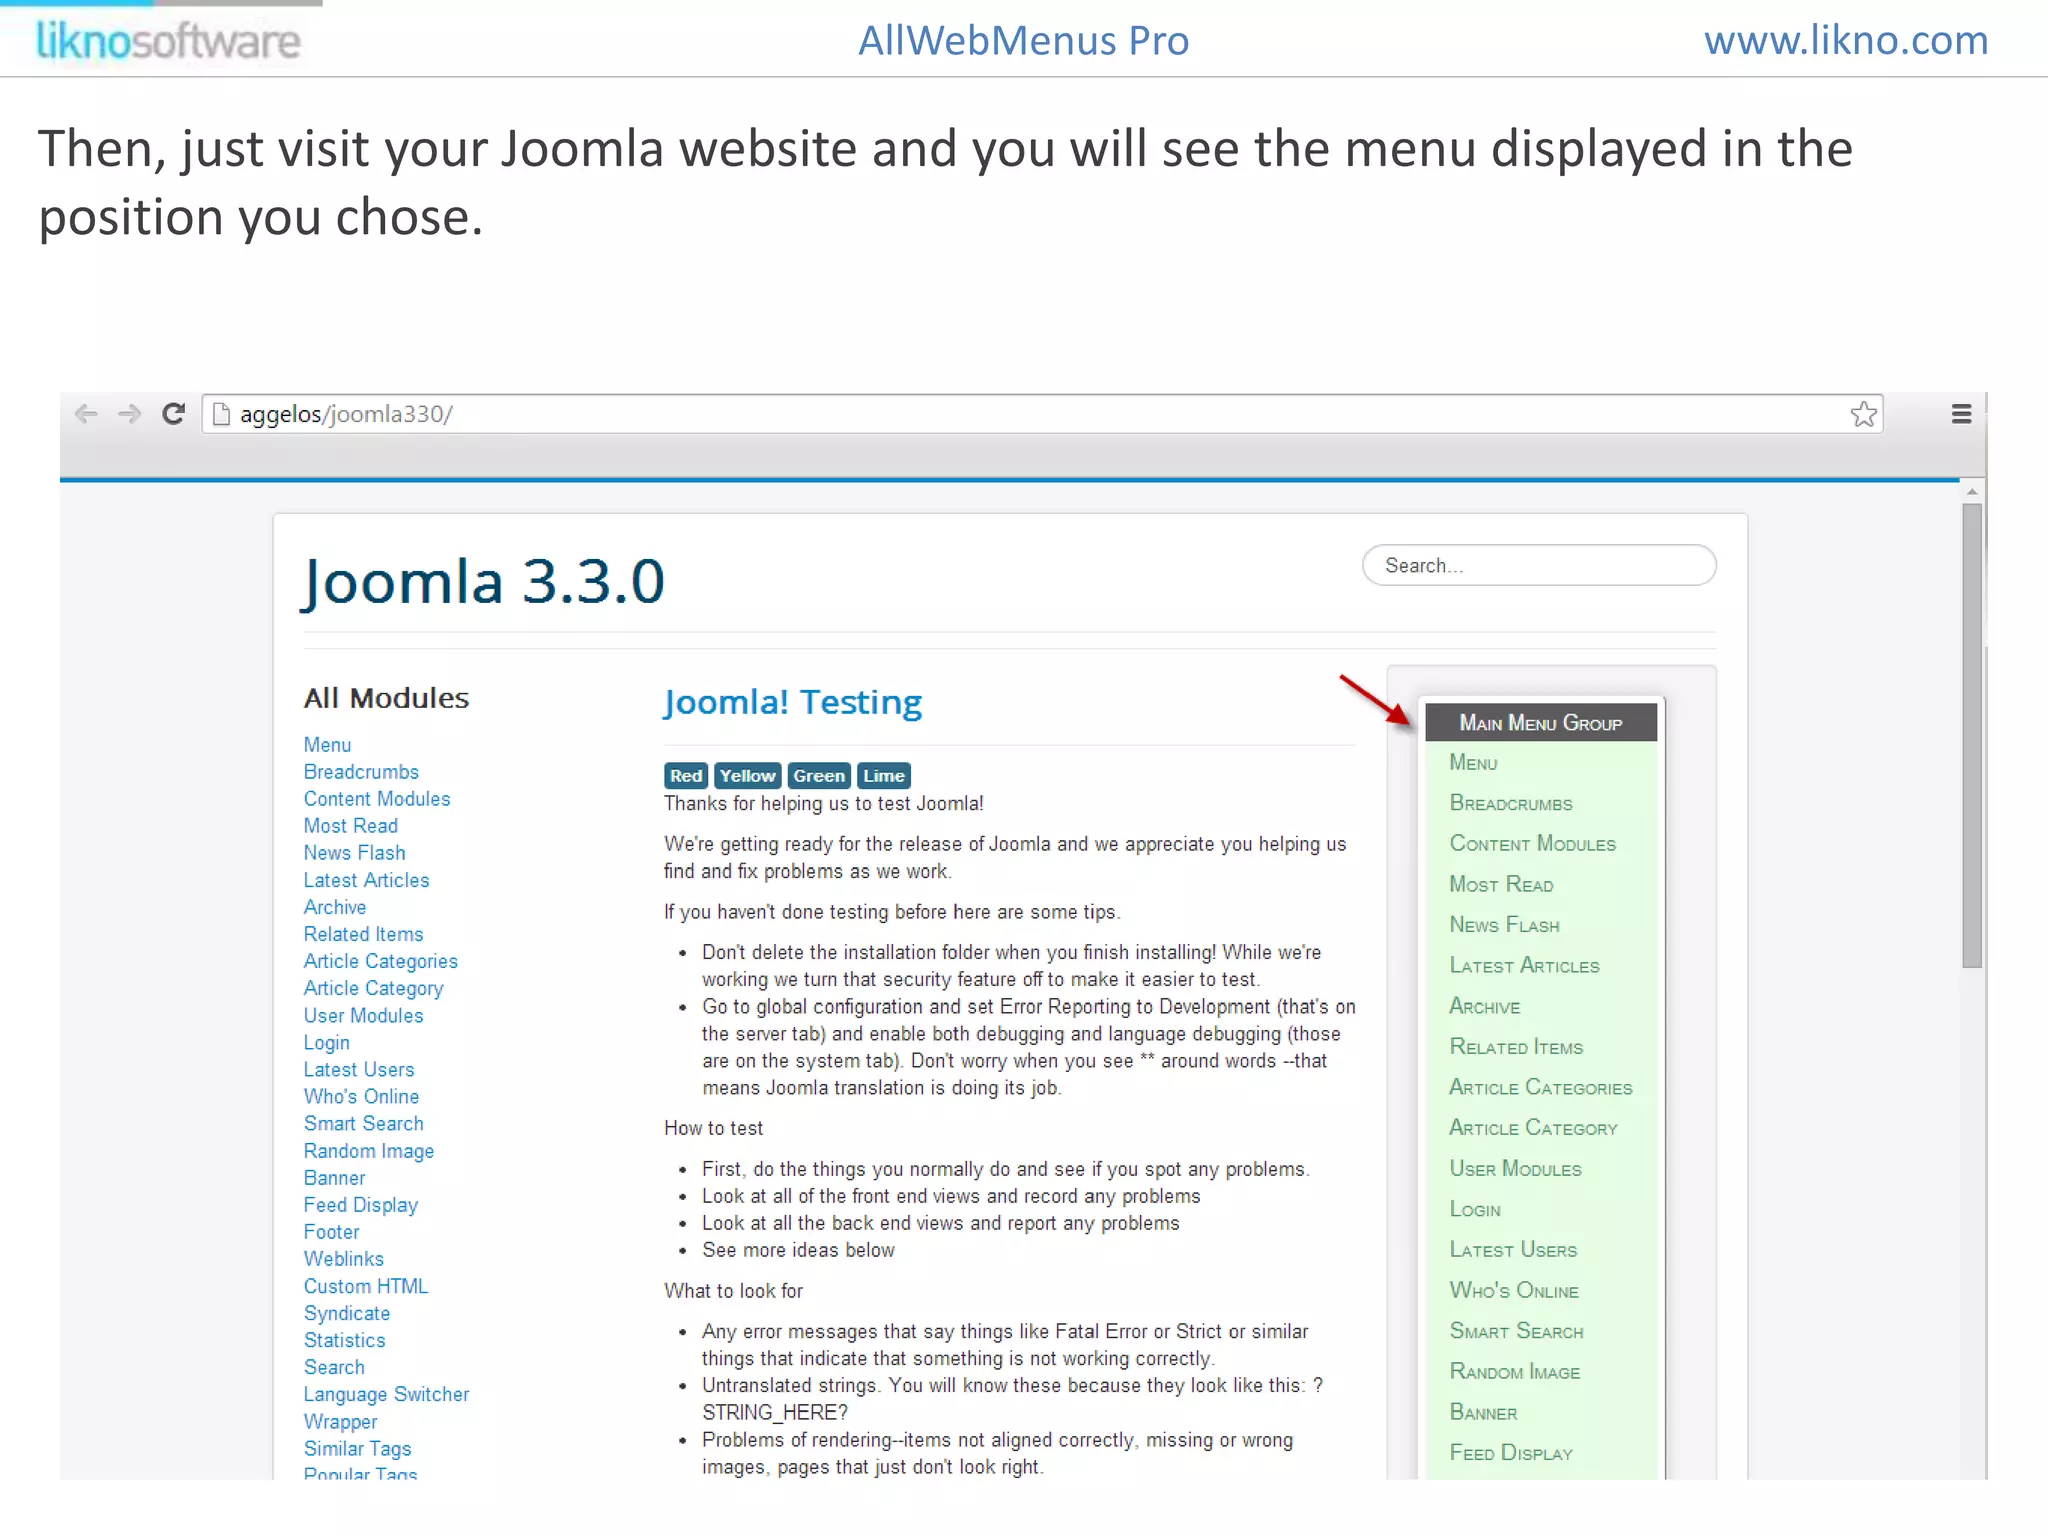
Task: Open the Wrapper link
Action: (341, 1422)
